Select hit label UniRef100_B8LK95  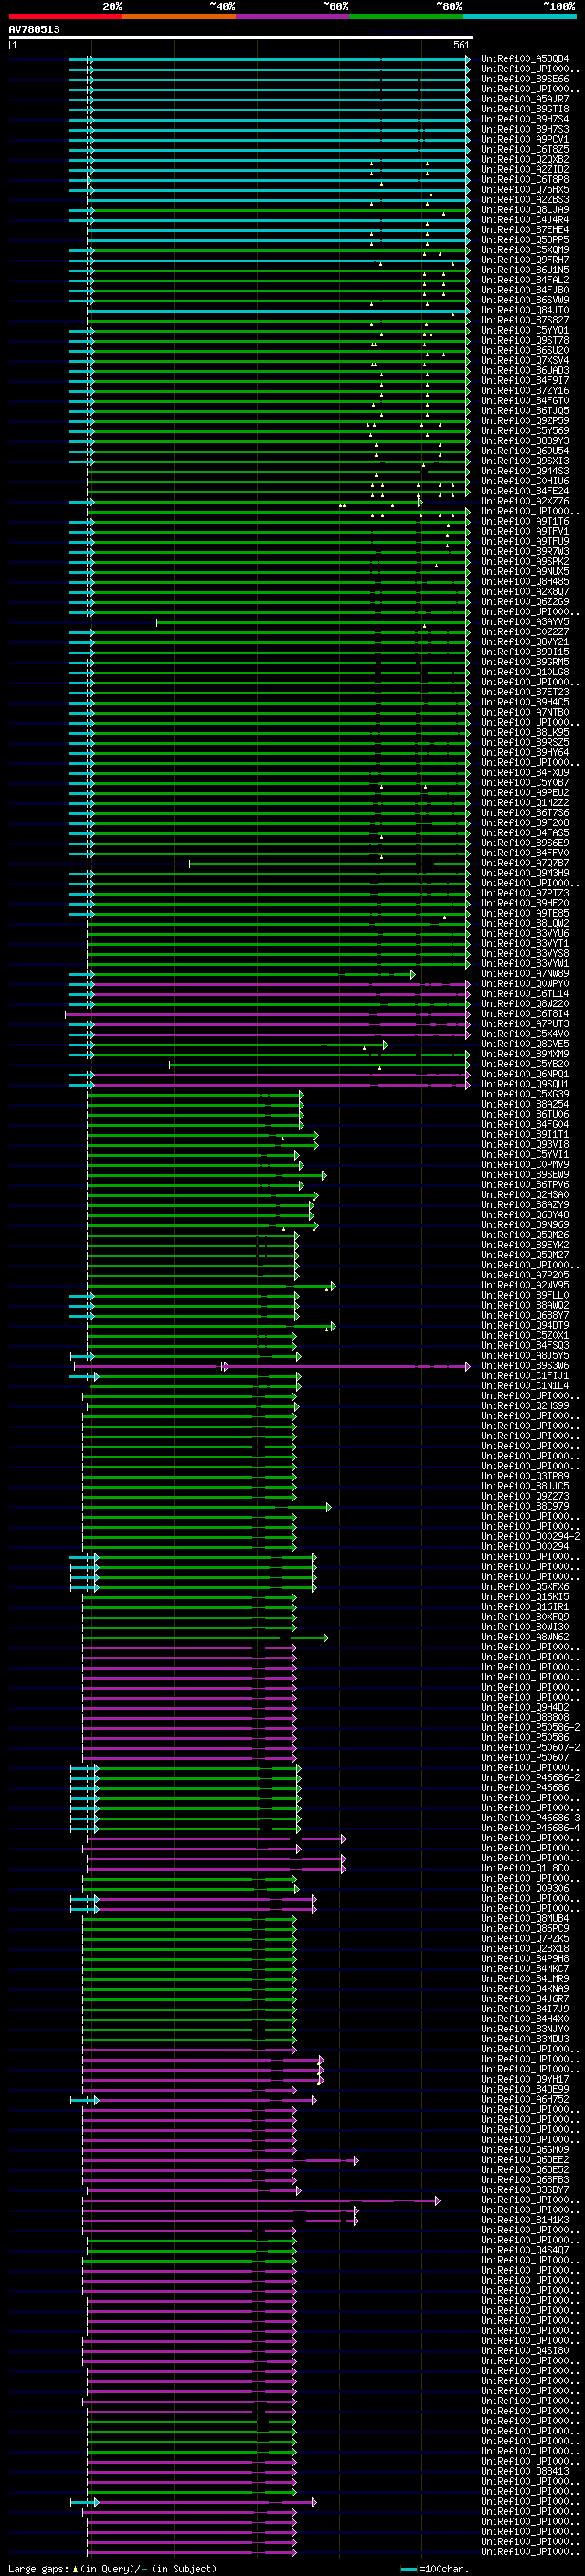click(x=525, y=732)
